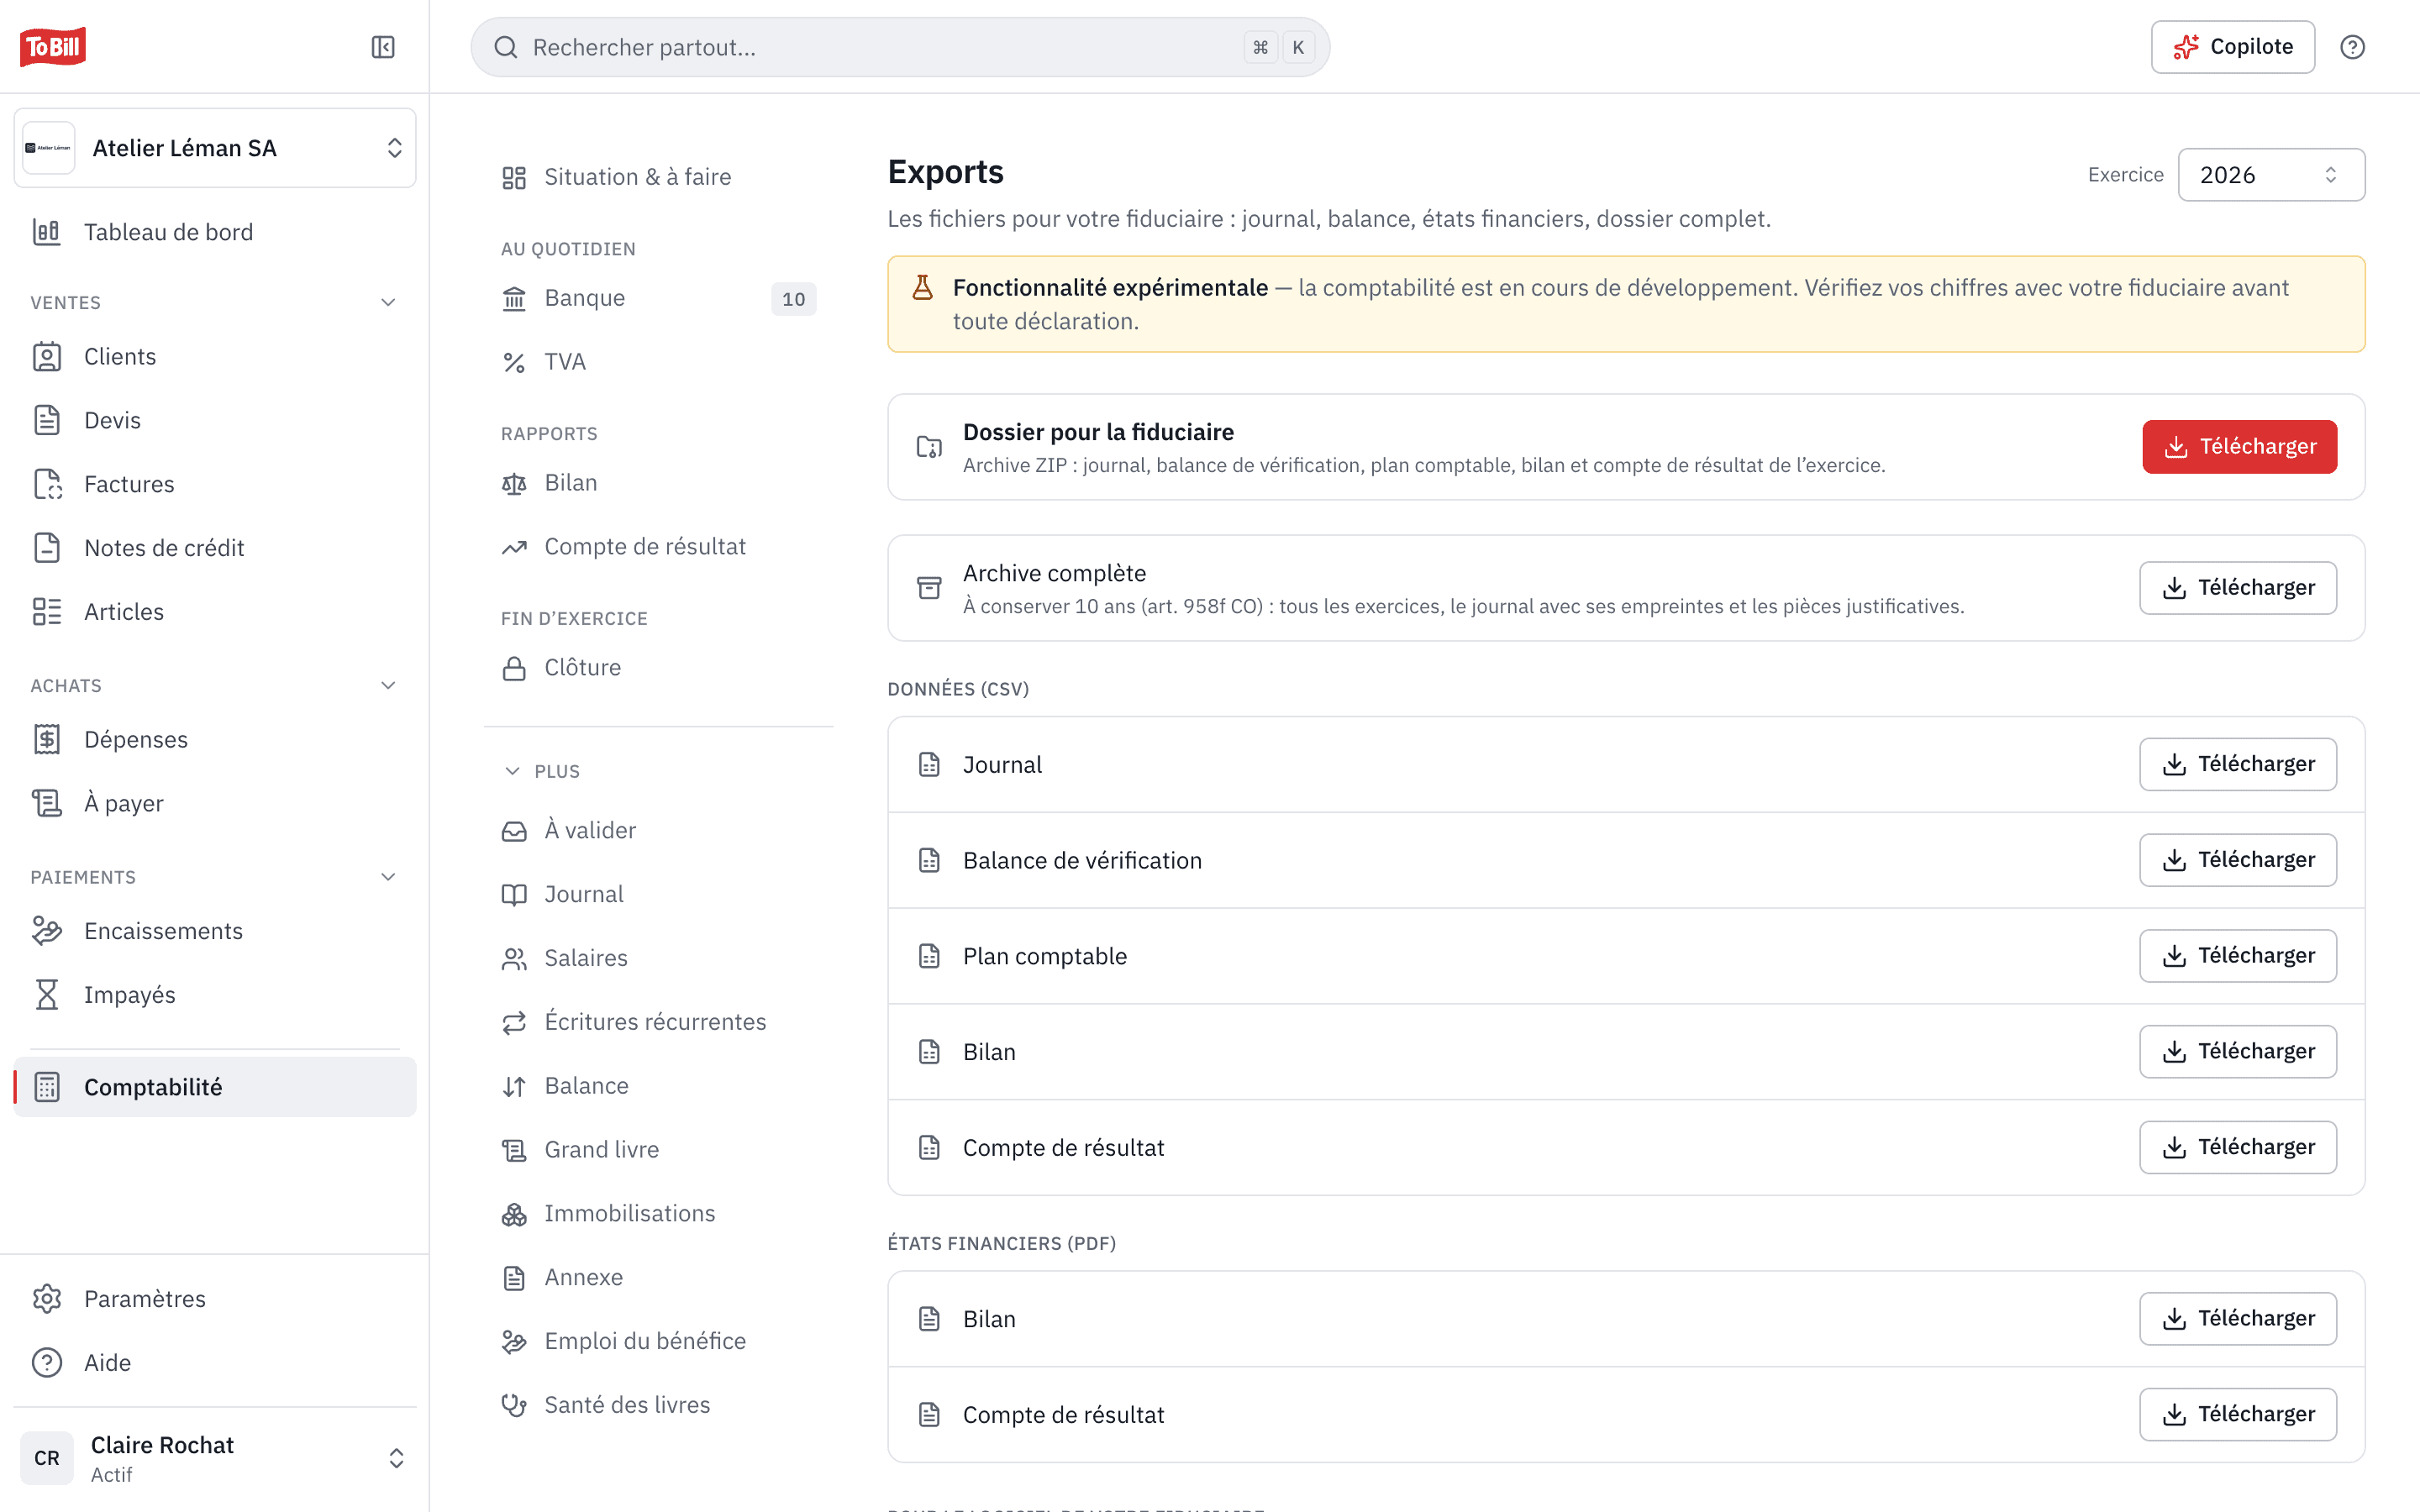Open À valider inbox entry
The height and width of the screenshot is (1512, 2420).
(659, 830)
